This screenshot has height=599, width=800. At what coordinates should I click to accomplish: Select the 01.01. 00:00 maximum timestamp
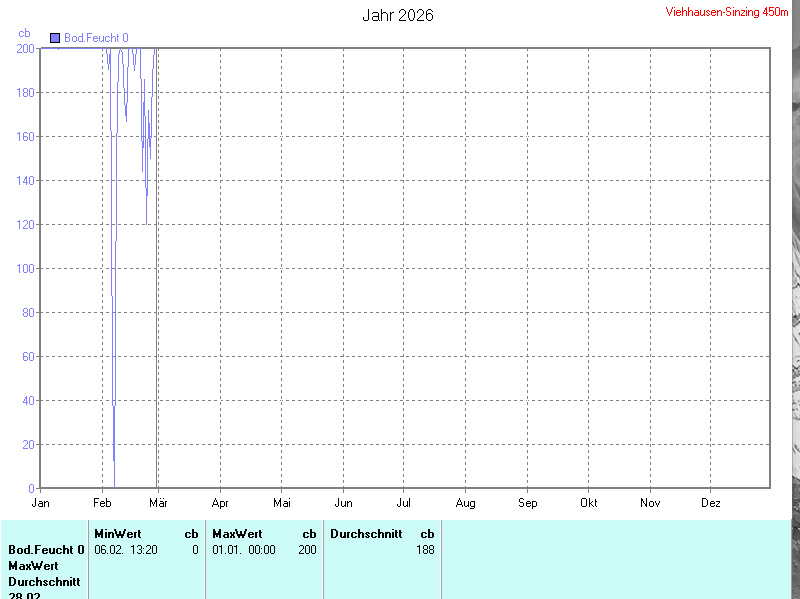coord(243,550)
